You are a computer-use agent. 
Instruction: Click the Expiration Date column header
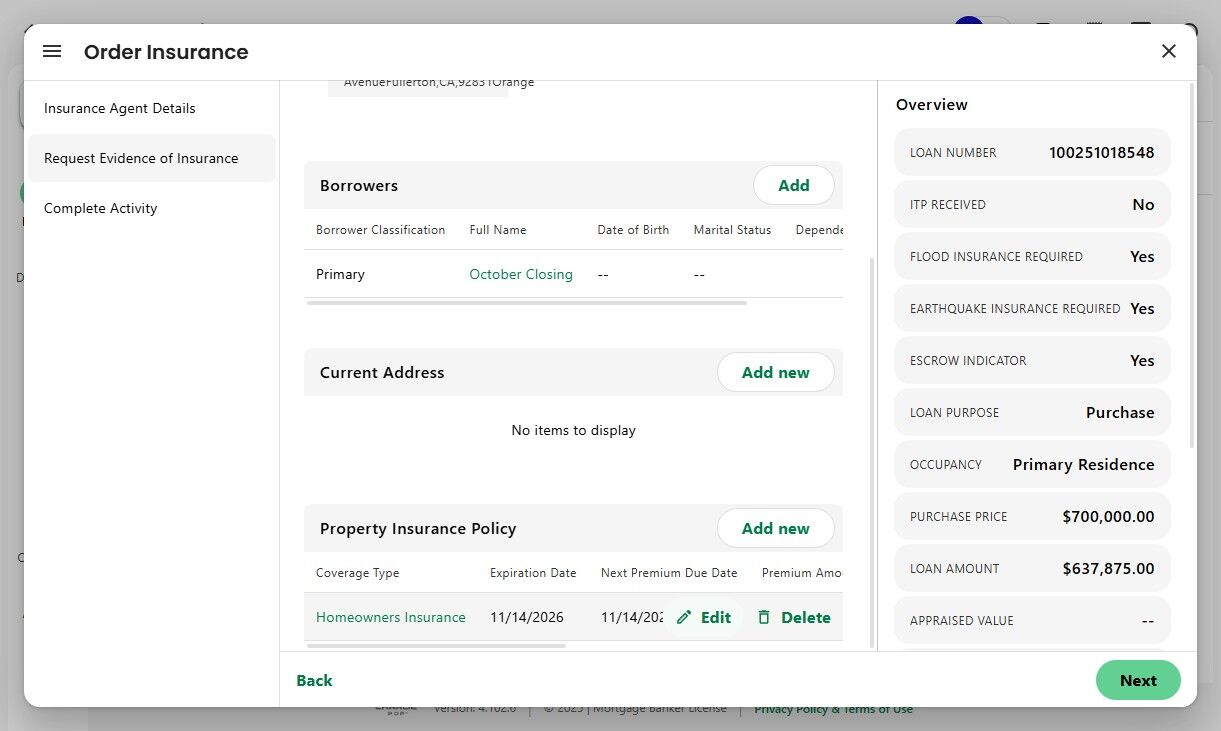coord(533,573)
